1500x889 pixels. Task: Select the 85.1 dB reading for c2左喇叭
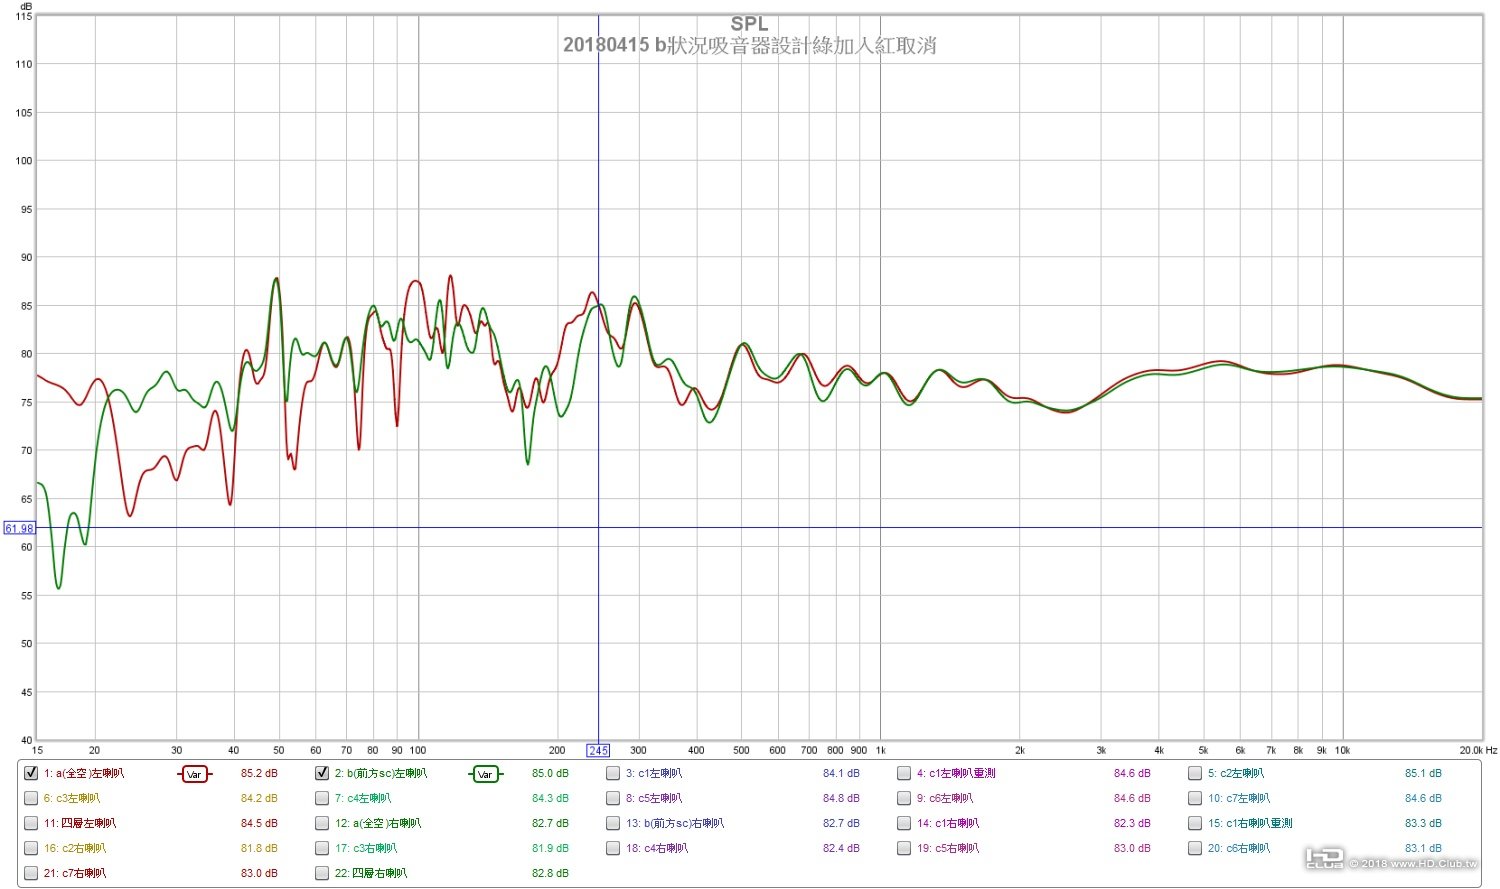tap(1423, 773)
